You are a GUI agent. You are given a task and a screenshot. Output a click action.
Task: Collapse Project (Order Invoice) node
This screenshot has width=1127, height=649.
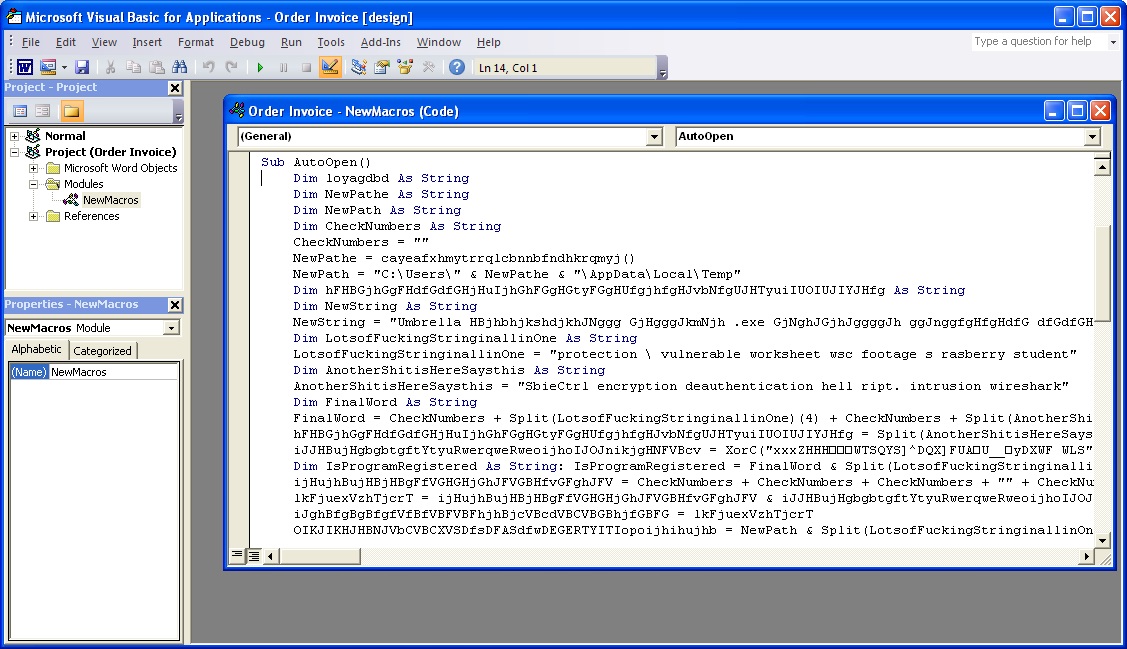[14, 152]
